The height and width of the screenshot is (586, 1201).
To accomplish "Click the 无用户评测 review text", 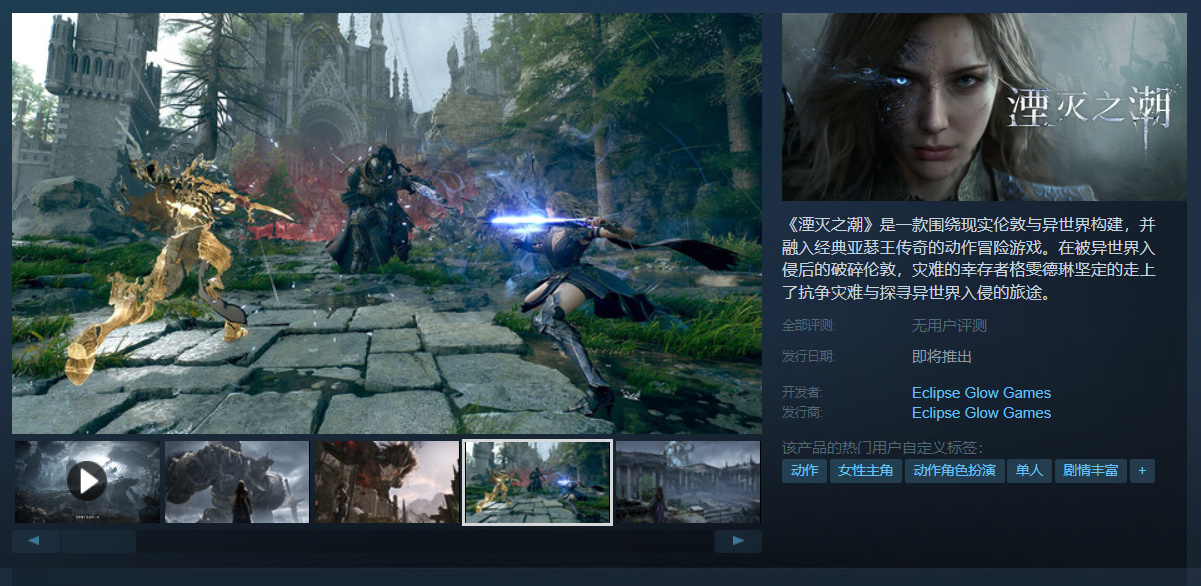I will tap(949, 326).
